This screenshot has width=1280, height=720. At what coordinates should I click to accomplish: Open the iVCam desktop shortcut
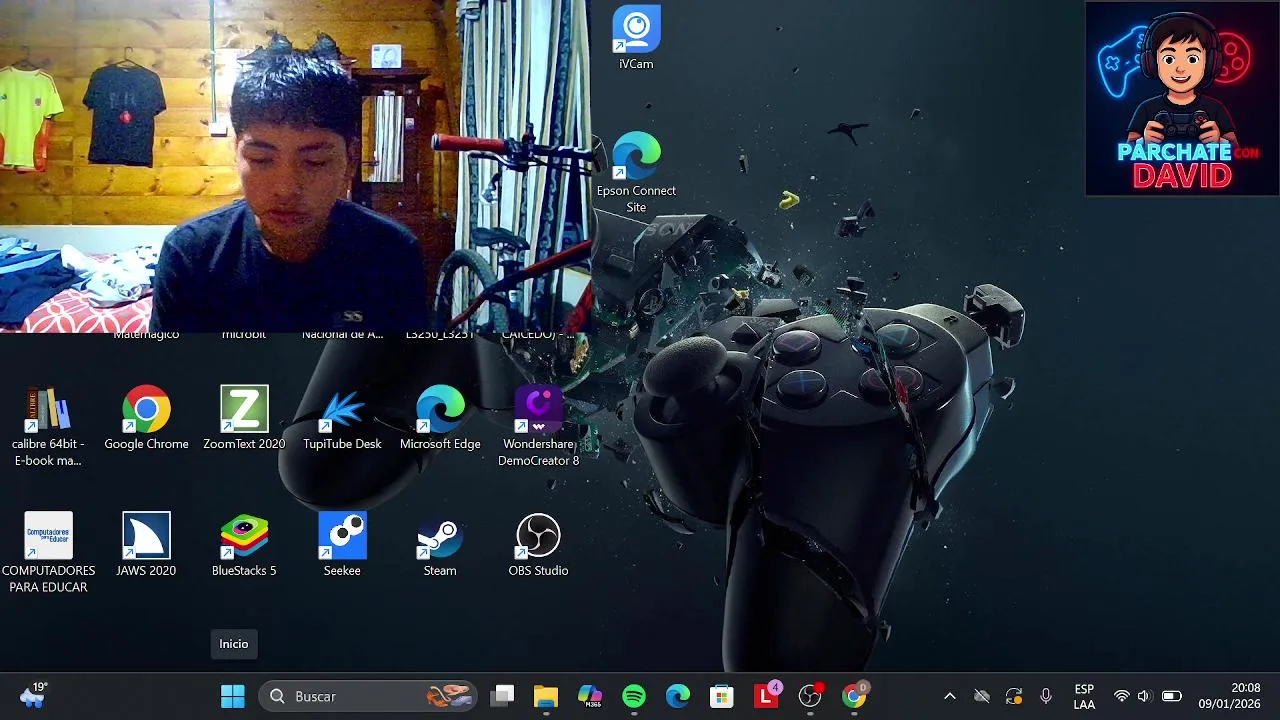pyautogui.click(x=636, y=38)
